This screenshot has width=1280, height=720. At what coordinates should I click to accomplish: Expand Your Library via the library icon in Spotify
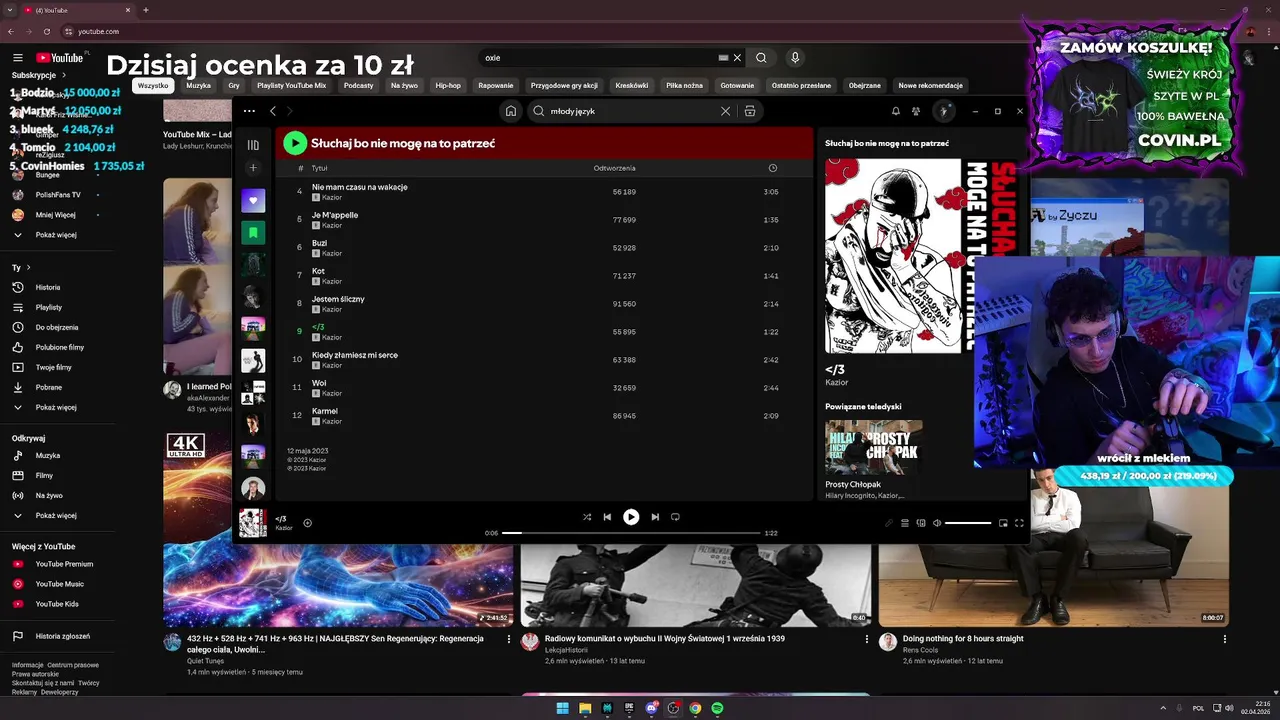[253, 145]
